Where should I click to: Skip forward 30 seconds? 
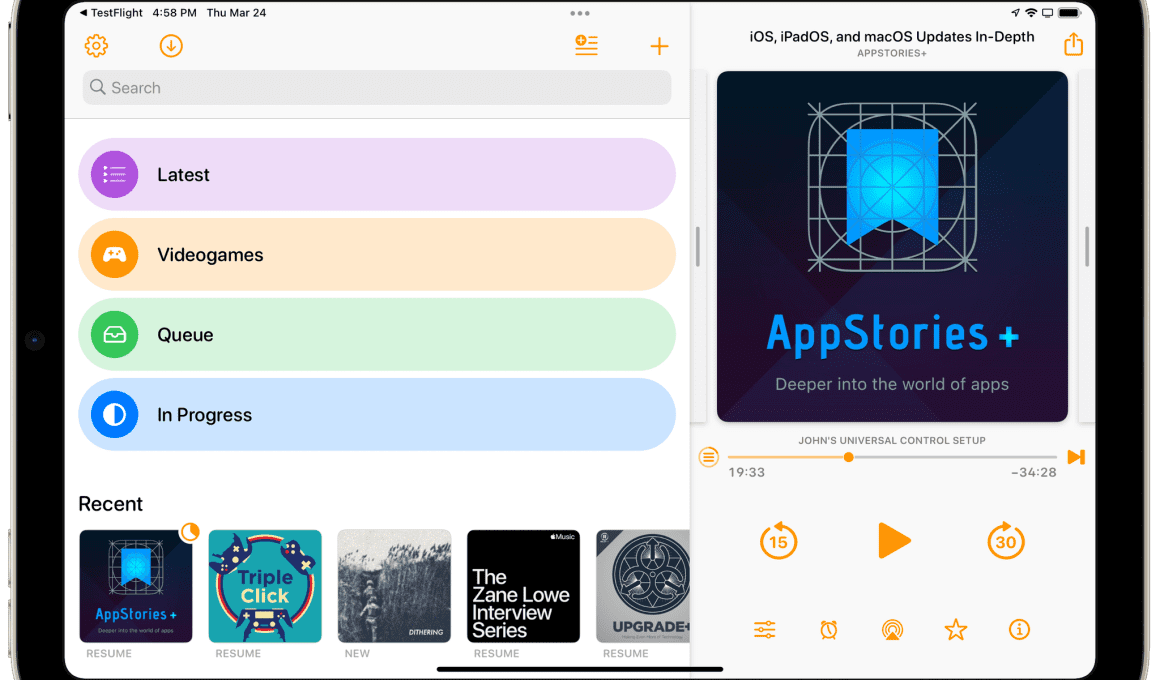point(1005,541)
